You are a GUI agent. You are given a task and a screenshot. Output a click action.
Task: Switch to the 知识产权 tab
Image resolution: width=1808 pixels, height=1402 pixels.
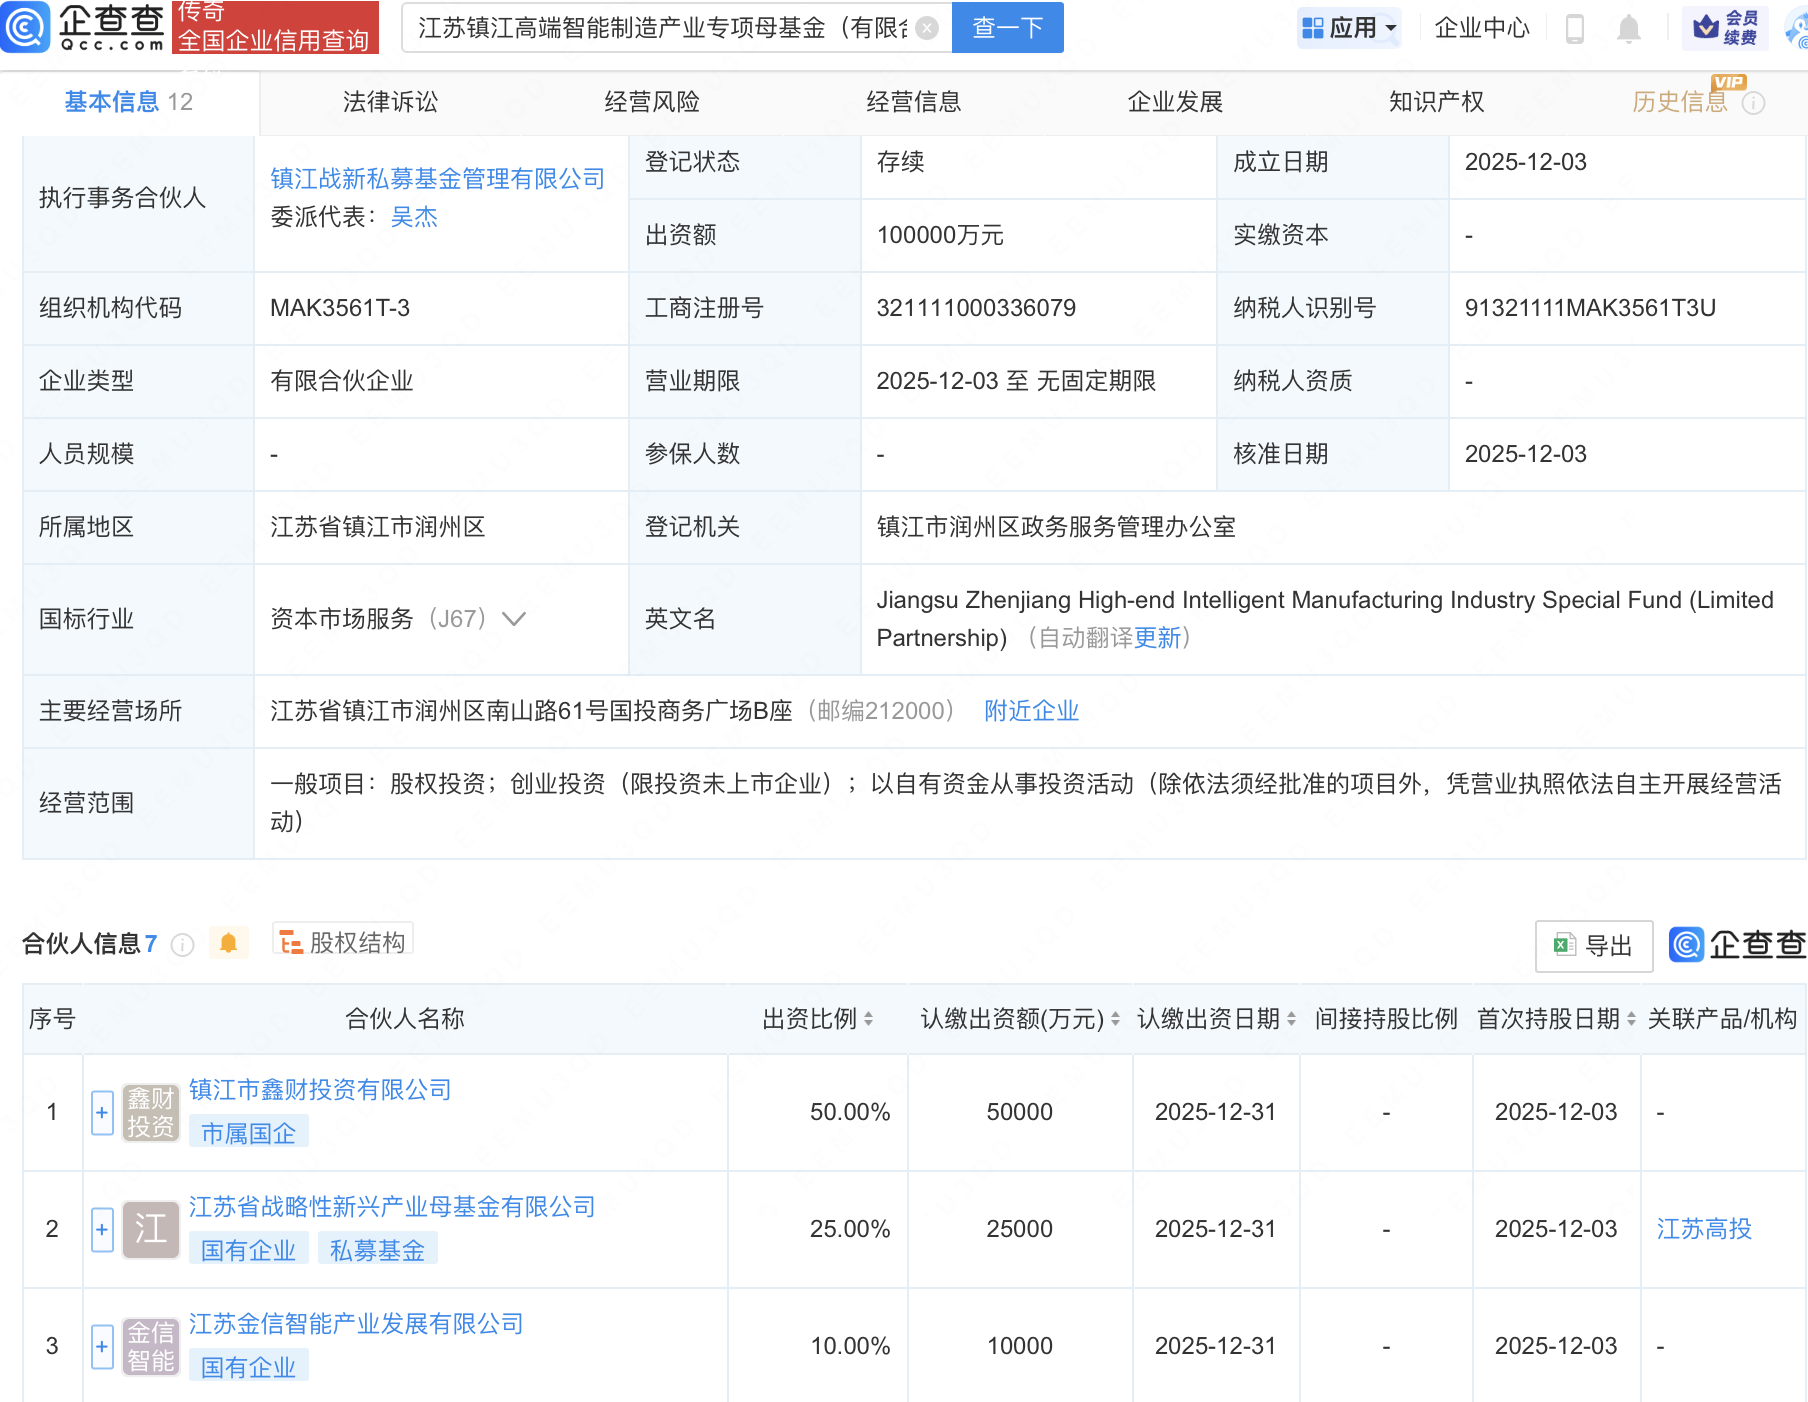[x=1436, y=102]
